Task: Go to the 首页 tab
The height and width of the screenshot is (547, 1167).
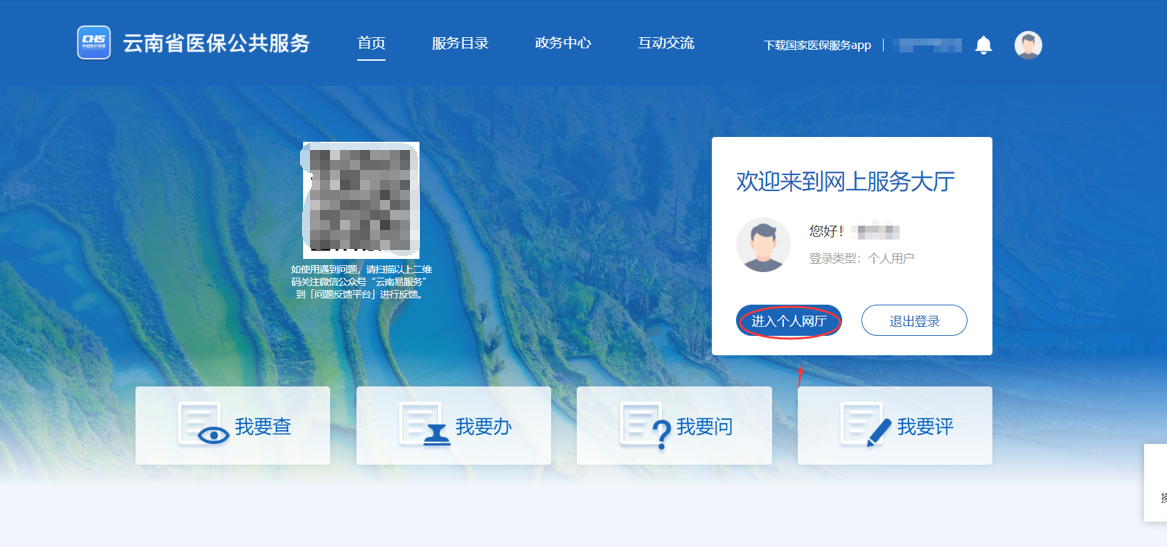Action: tap(371, 43)
